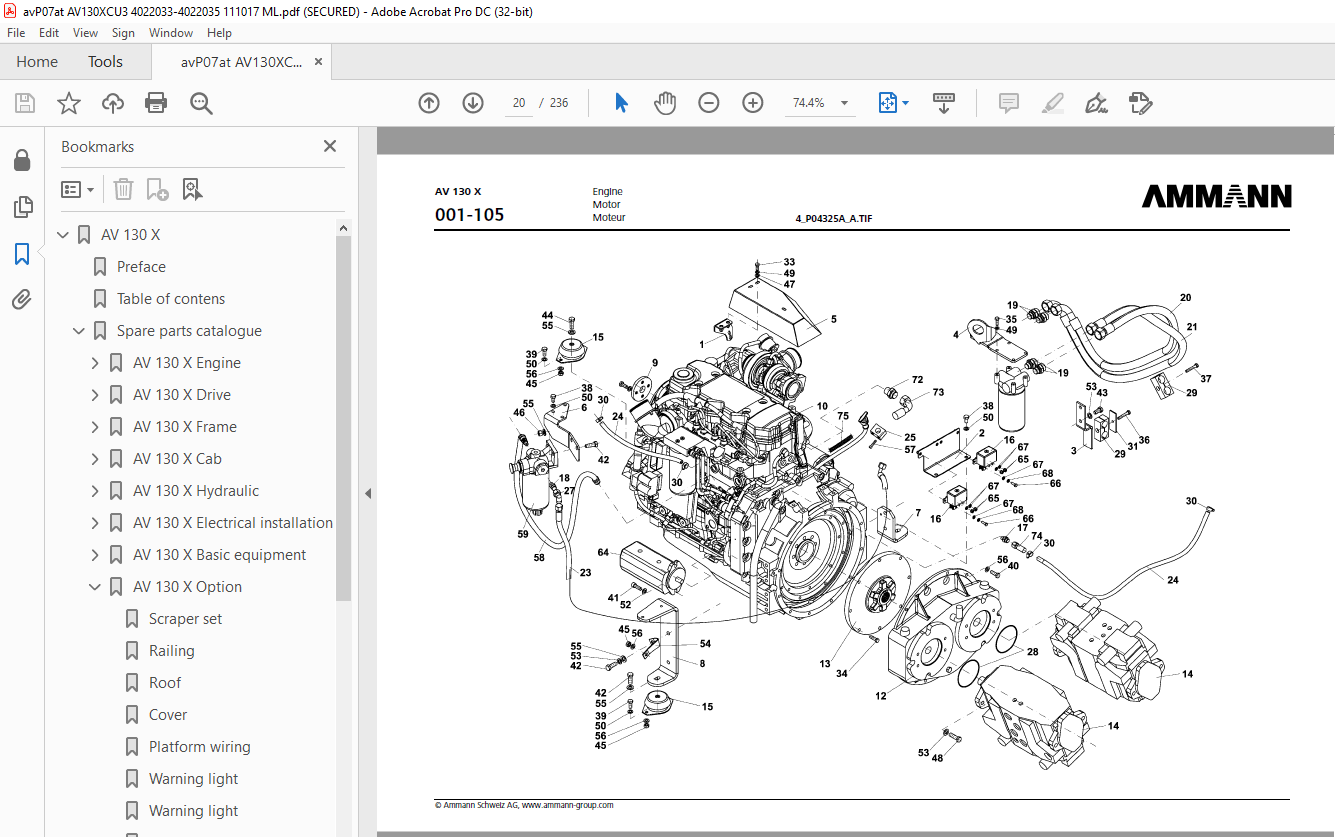Open the Sign menu
This screenshot has width=1335, height=837.
point(124,33)
